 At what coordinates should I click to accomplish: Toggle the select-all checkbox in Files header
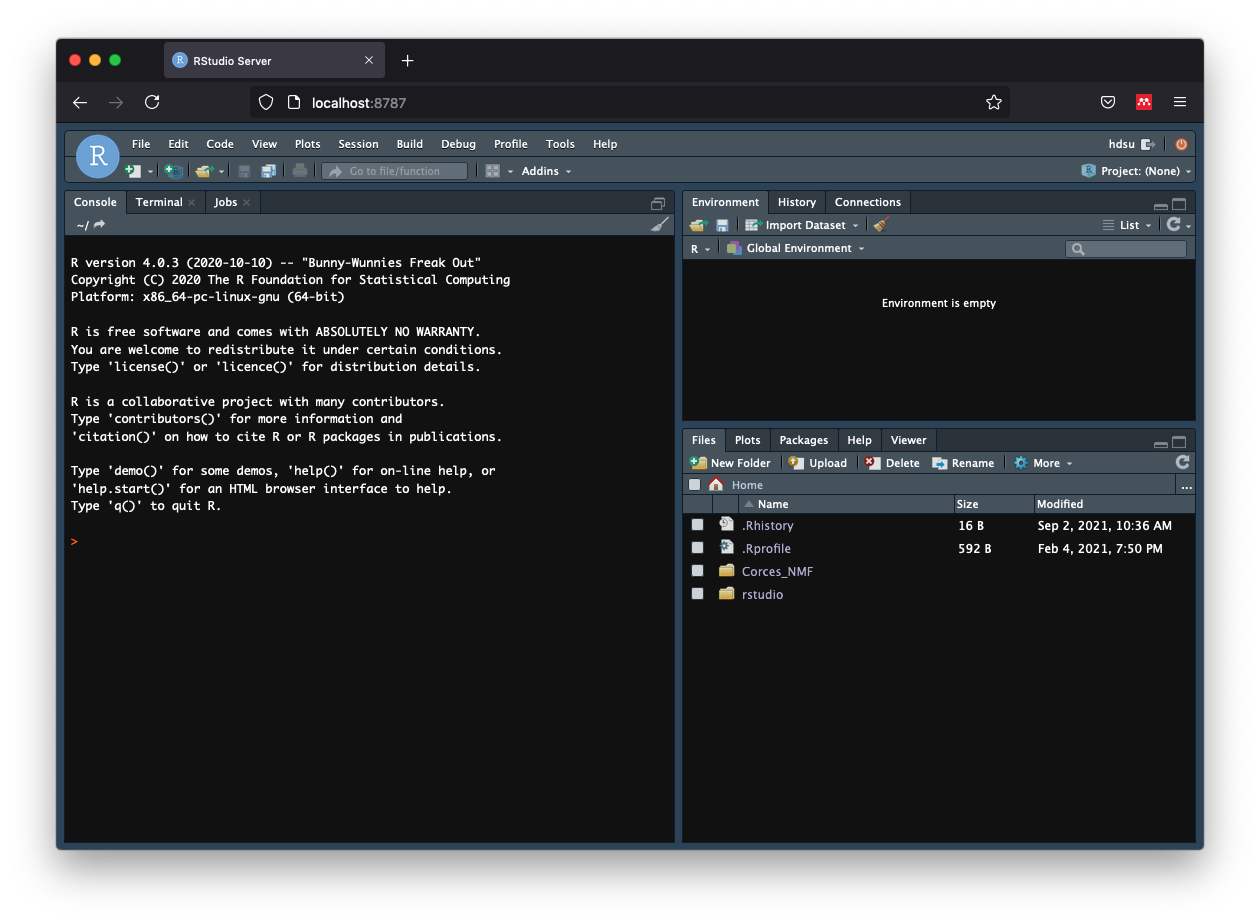pos(695,485)
